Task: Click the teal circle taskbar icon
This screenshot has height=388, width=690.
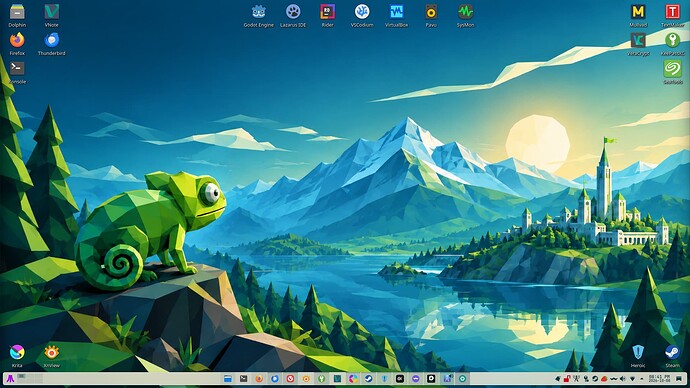Action: coord(462,379)
